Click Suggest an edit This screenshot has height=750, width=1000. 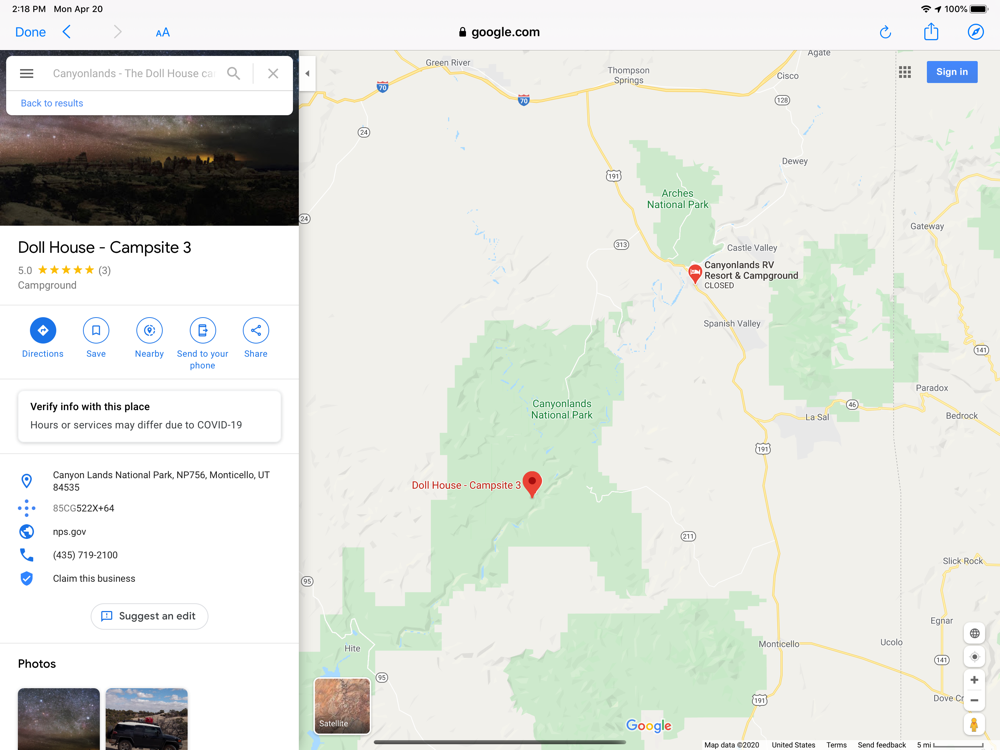pyautogui.click(x=149, y=616)
